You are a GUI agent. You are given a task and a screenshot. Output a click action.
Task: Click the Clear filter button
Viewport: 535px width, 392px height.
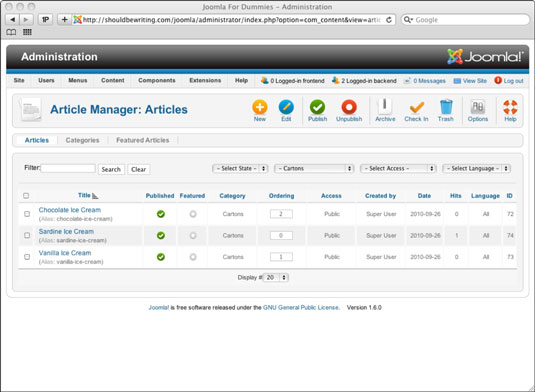pos(139,169)
